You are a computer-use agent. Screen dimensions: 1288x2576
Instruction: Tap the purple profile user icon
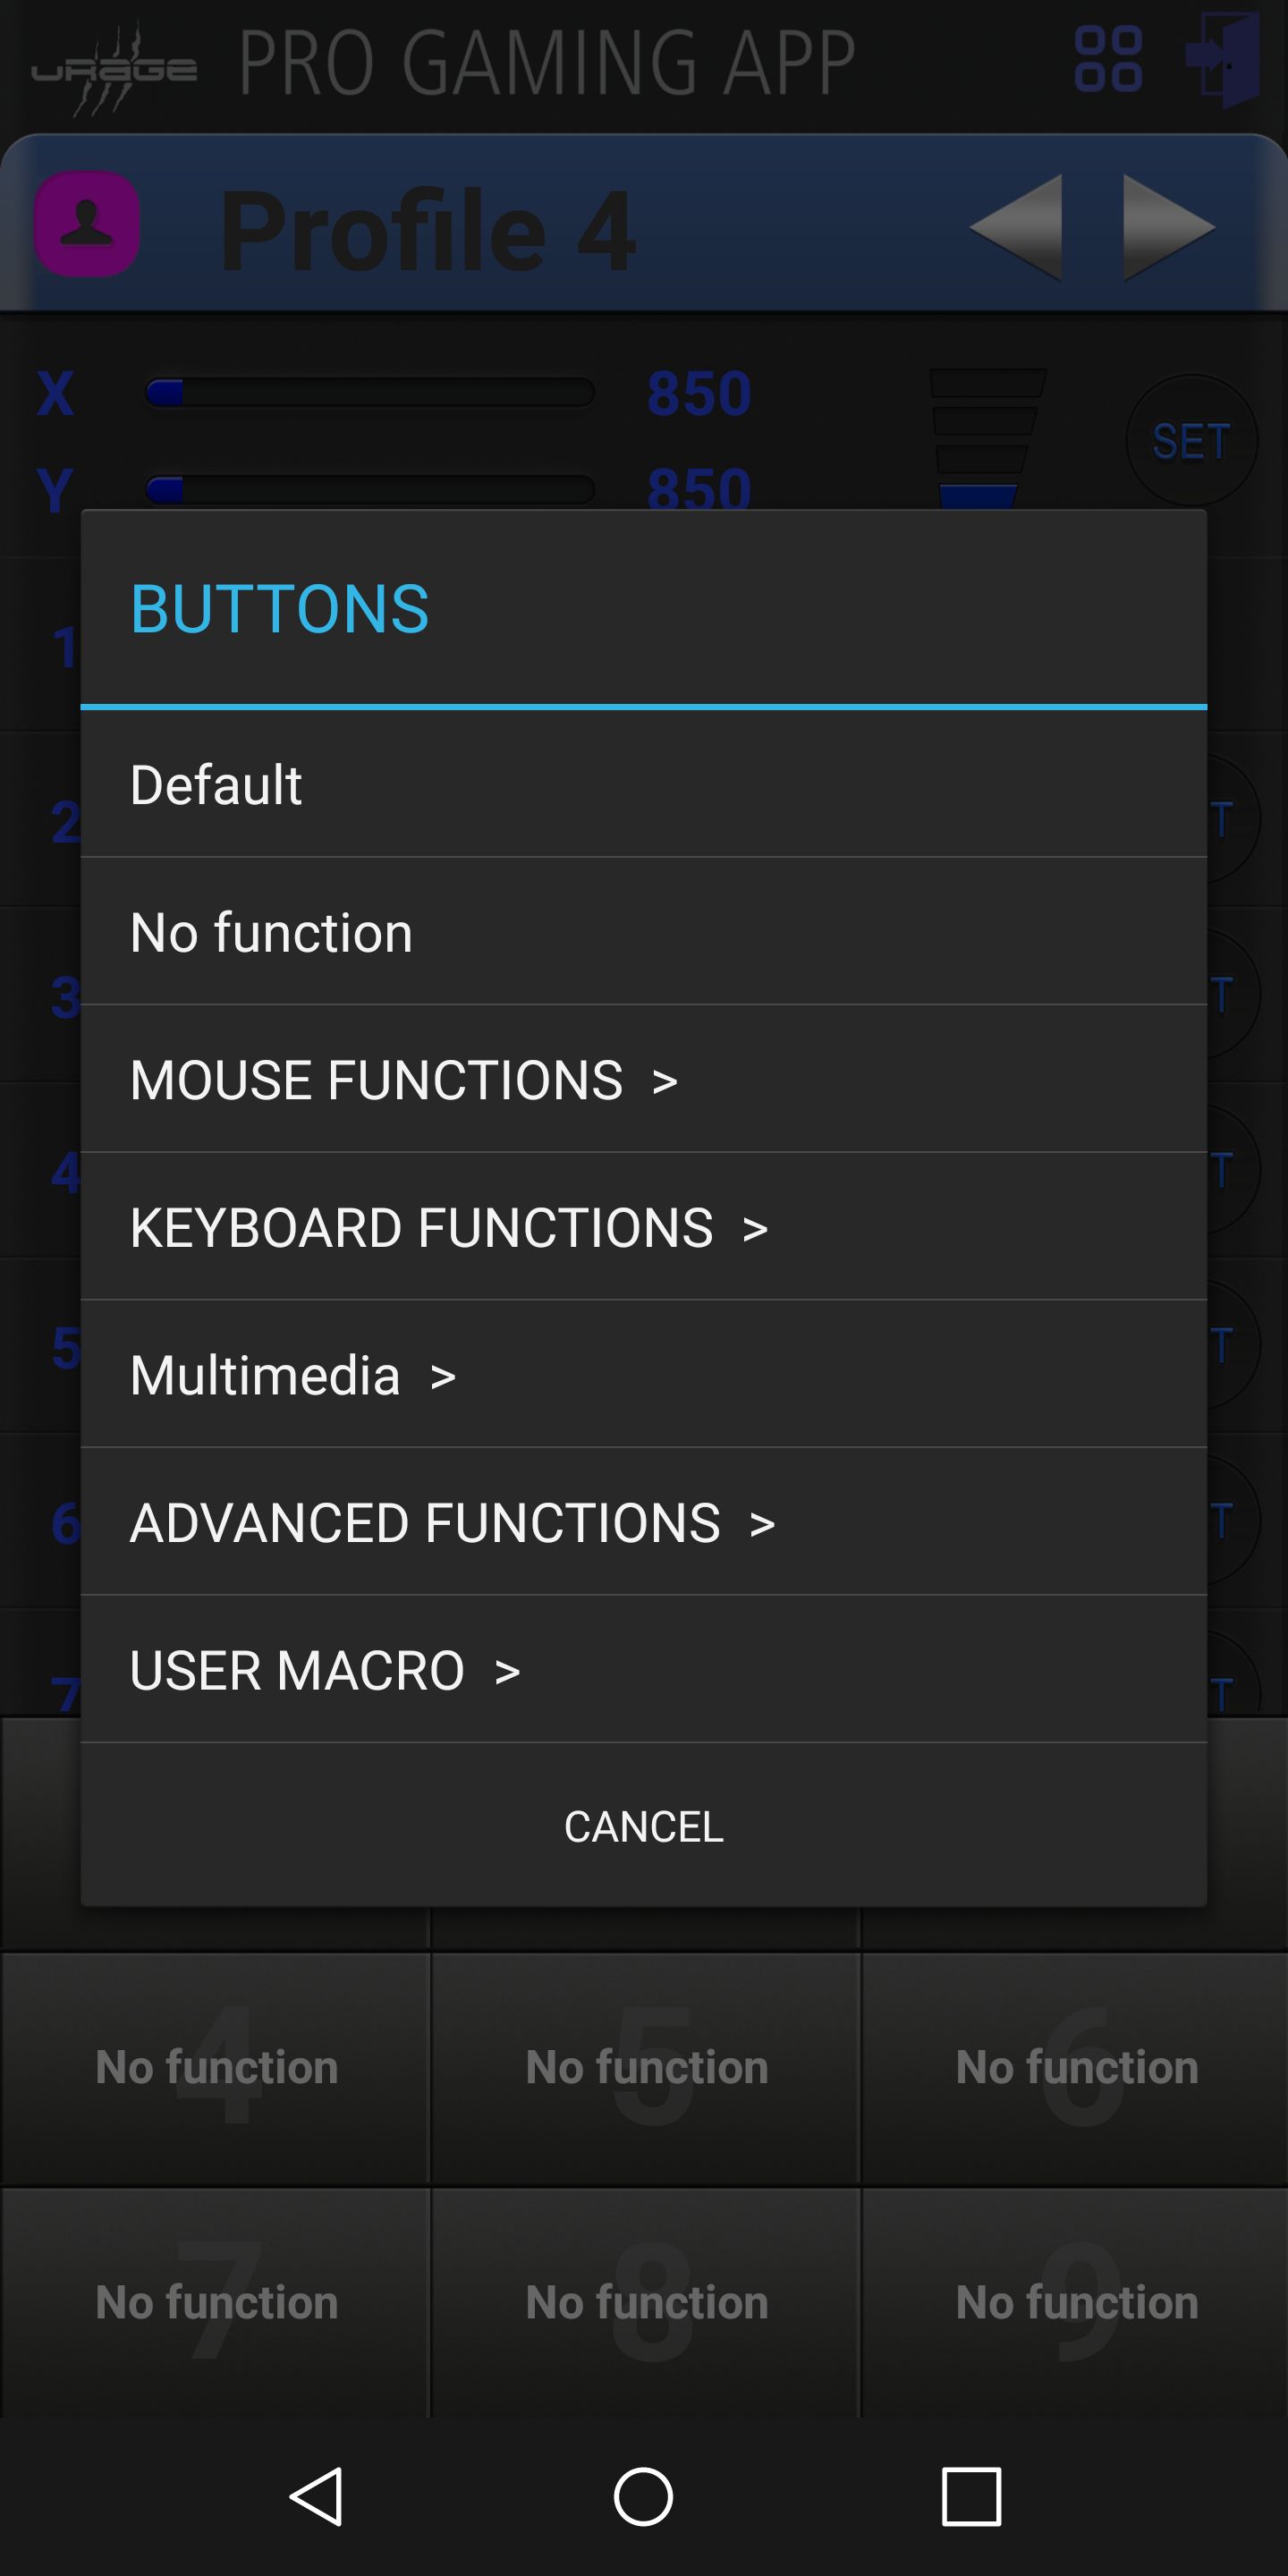[87, 223]
